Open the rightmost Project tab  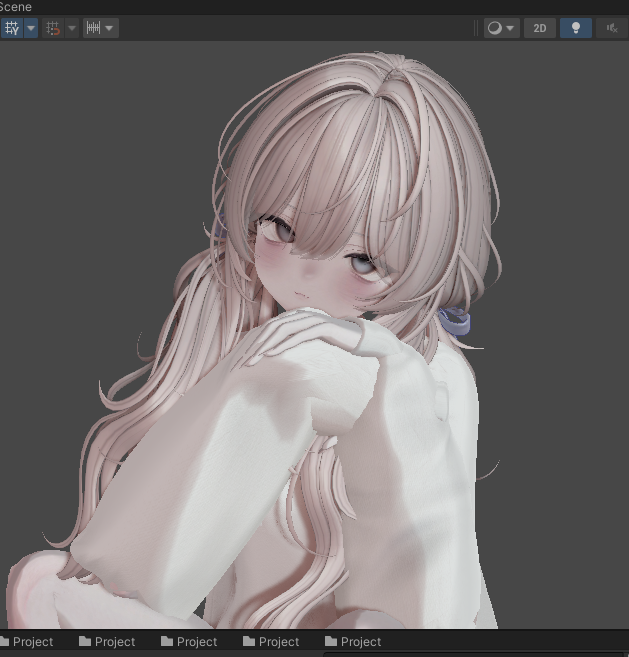click(x=354, y=641)
